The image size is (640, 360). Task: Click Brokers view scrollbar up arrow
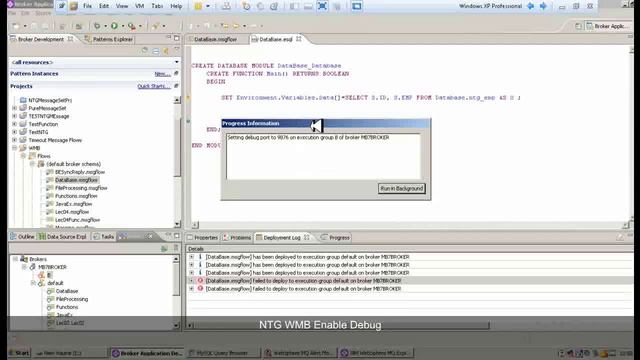pyautogui.click(x=176, y=259)
